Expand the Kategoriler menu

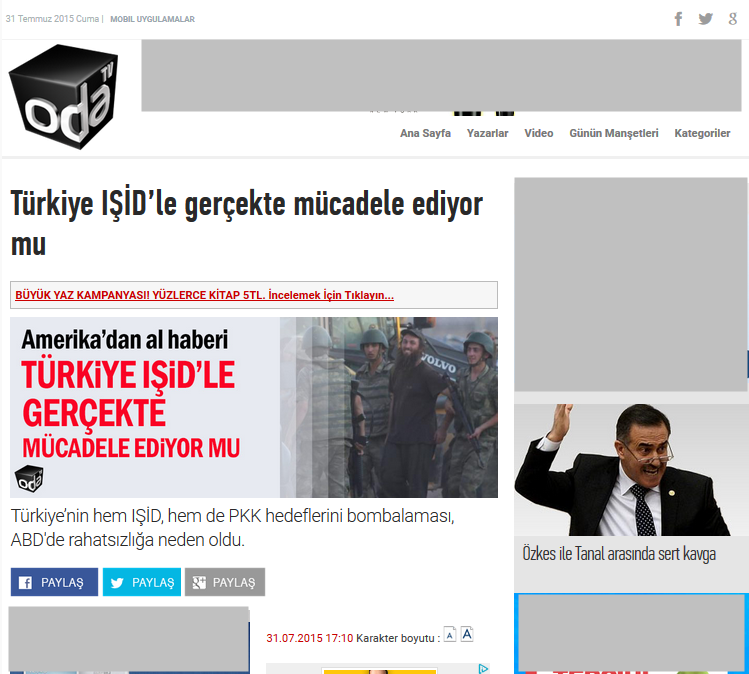pos(702,133)
